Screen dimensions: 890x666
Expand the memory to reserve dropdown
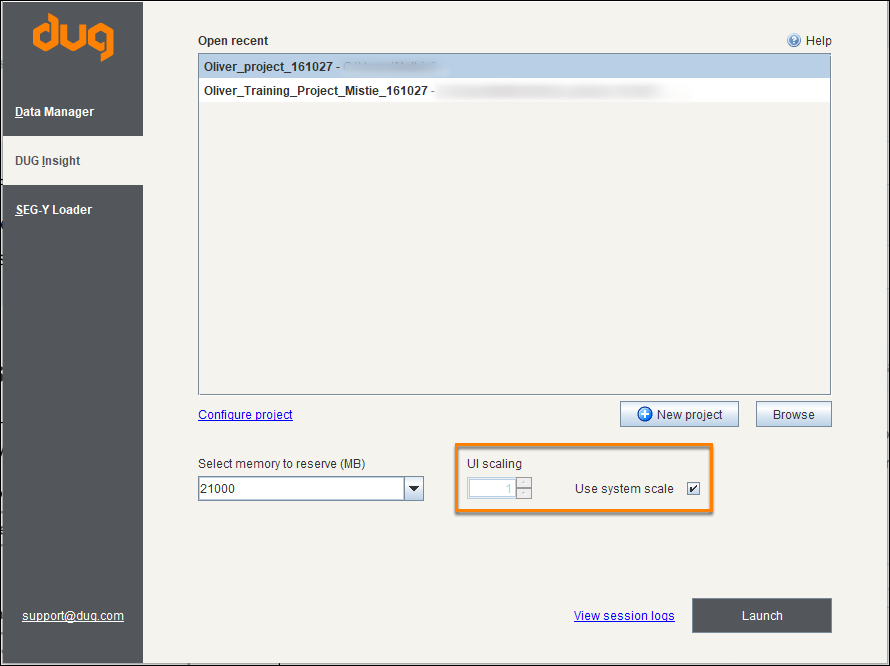414,488
